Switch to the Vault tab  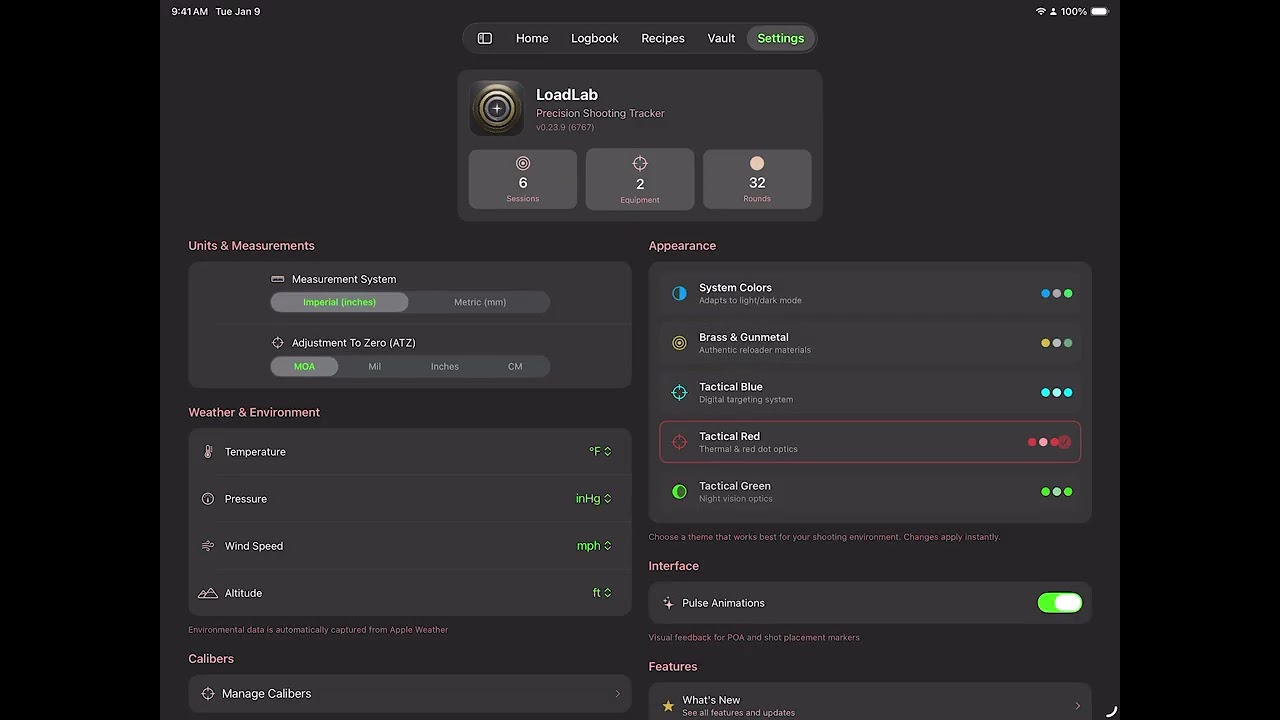pos(721,38)
